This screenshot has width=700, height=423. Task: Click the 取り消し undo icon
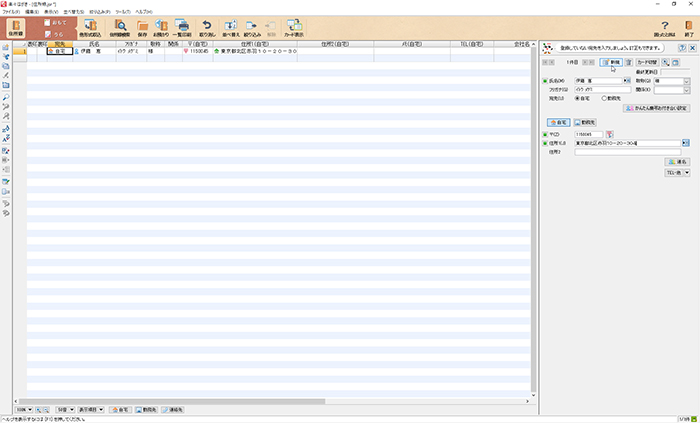[x=207, y=28]
